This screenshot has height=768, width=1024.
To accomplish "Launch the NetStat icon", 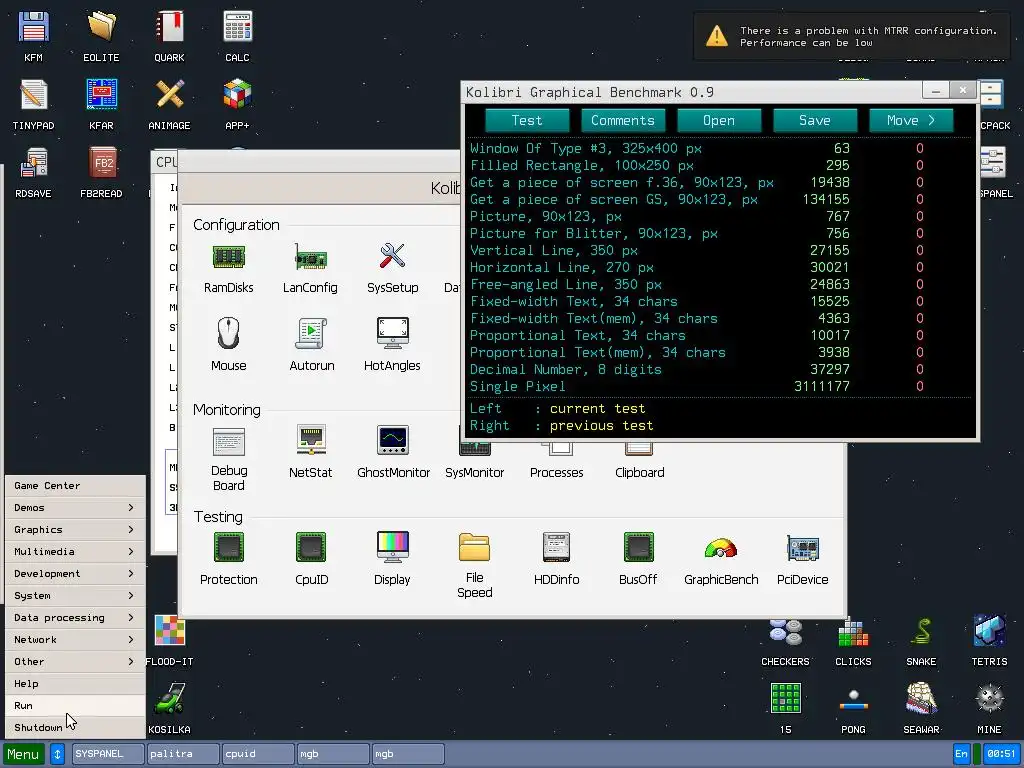I will 311,440.
